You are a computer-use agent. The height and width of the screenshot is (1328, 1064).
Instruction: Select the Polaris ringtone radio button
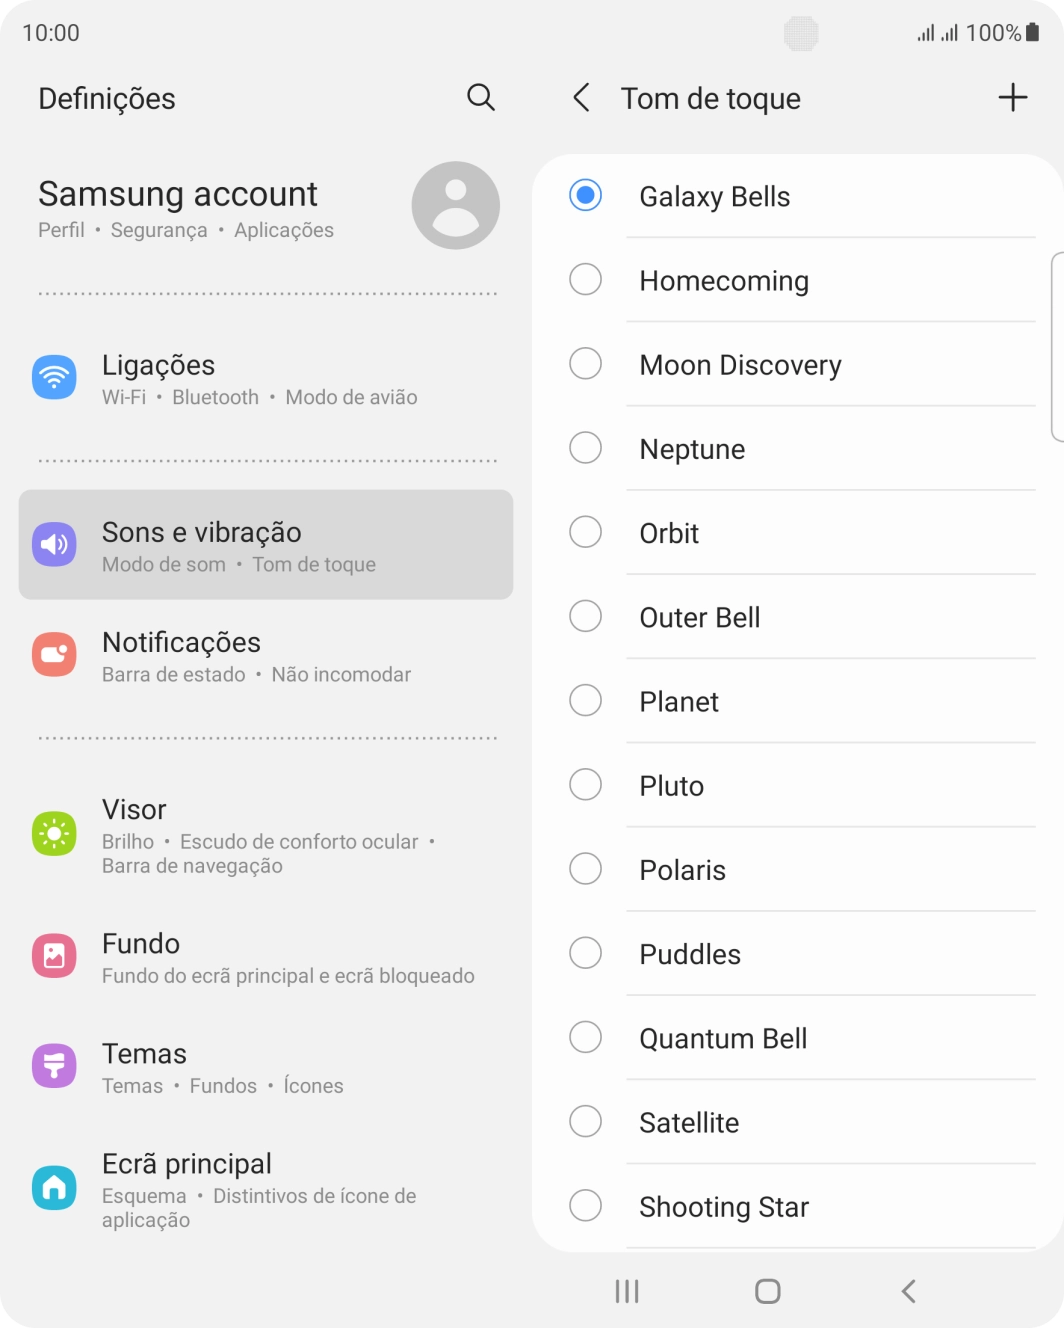click(585, 868)
